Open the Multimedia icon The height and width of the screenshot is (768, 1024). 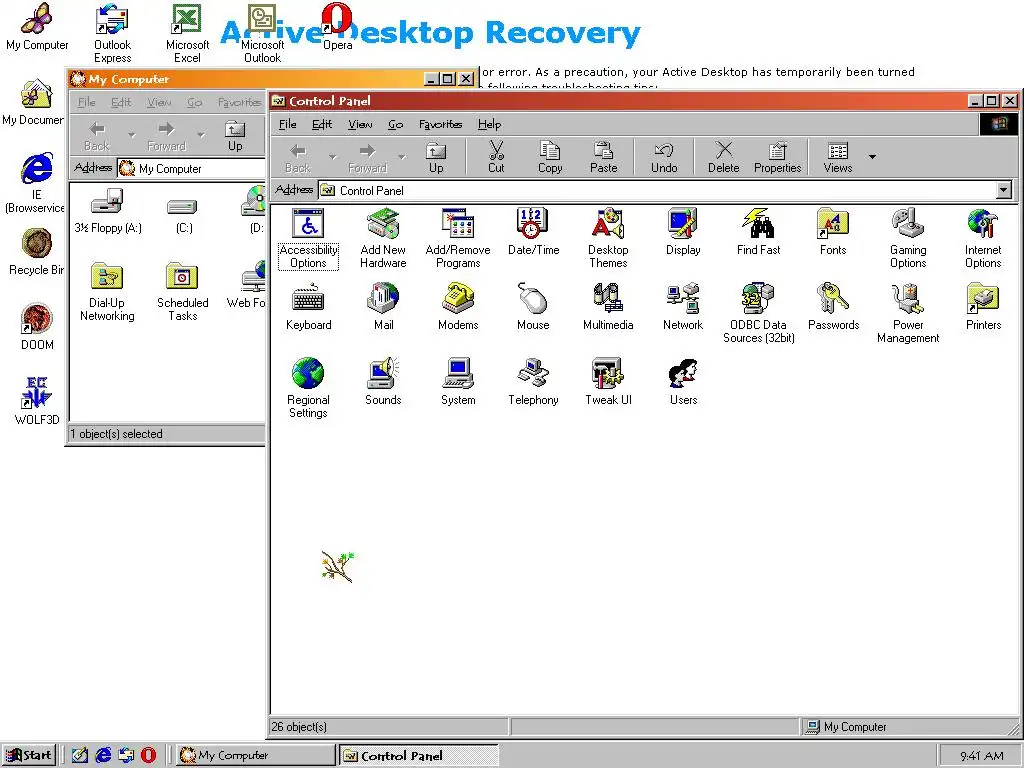(x=608, y=307)
